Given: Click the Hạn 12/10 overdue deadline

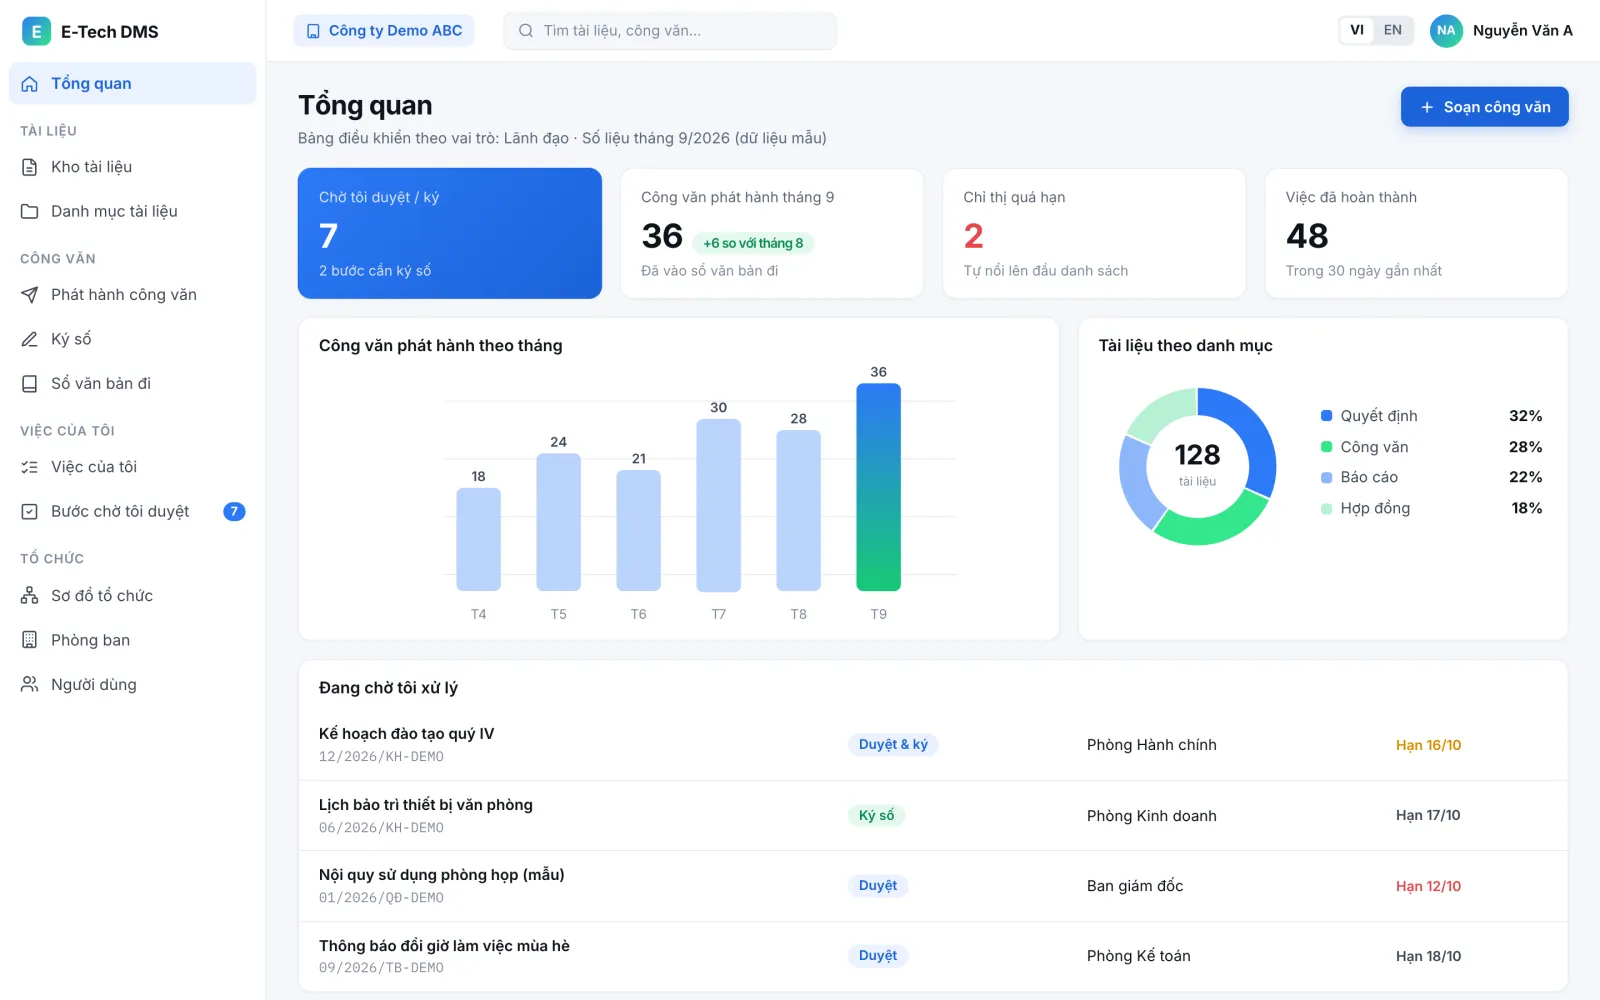Looking at the screenshot, I should pyautogui.click(x=1428, y=886).
